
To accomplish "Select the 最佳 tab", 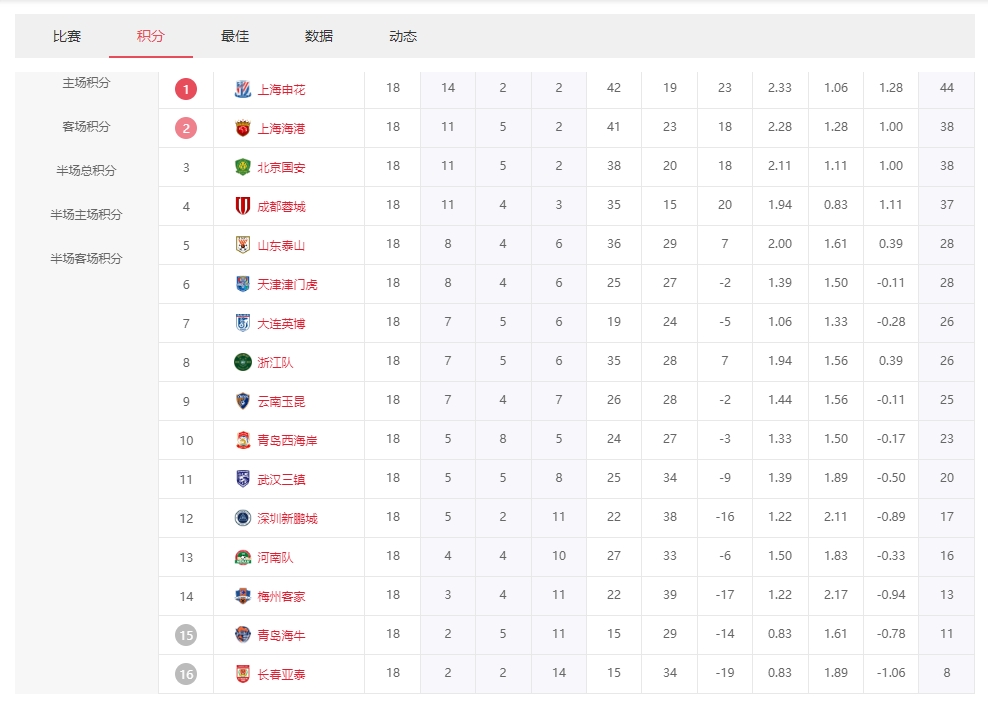I will pos(235,36).
